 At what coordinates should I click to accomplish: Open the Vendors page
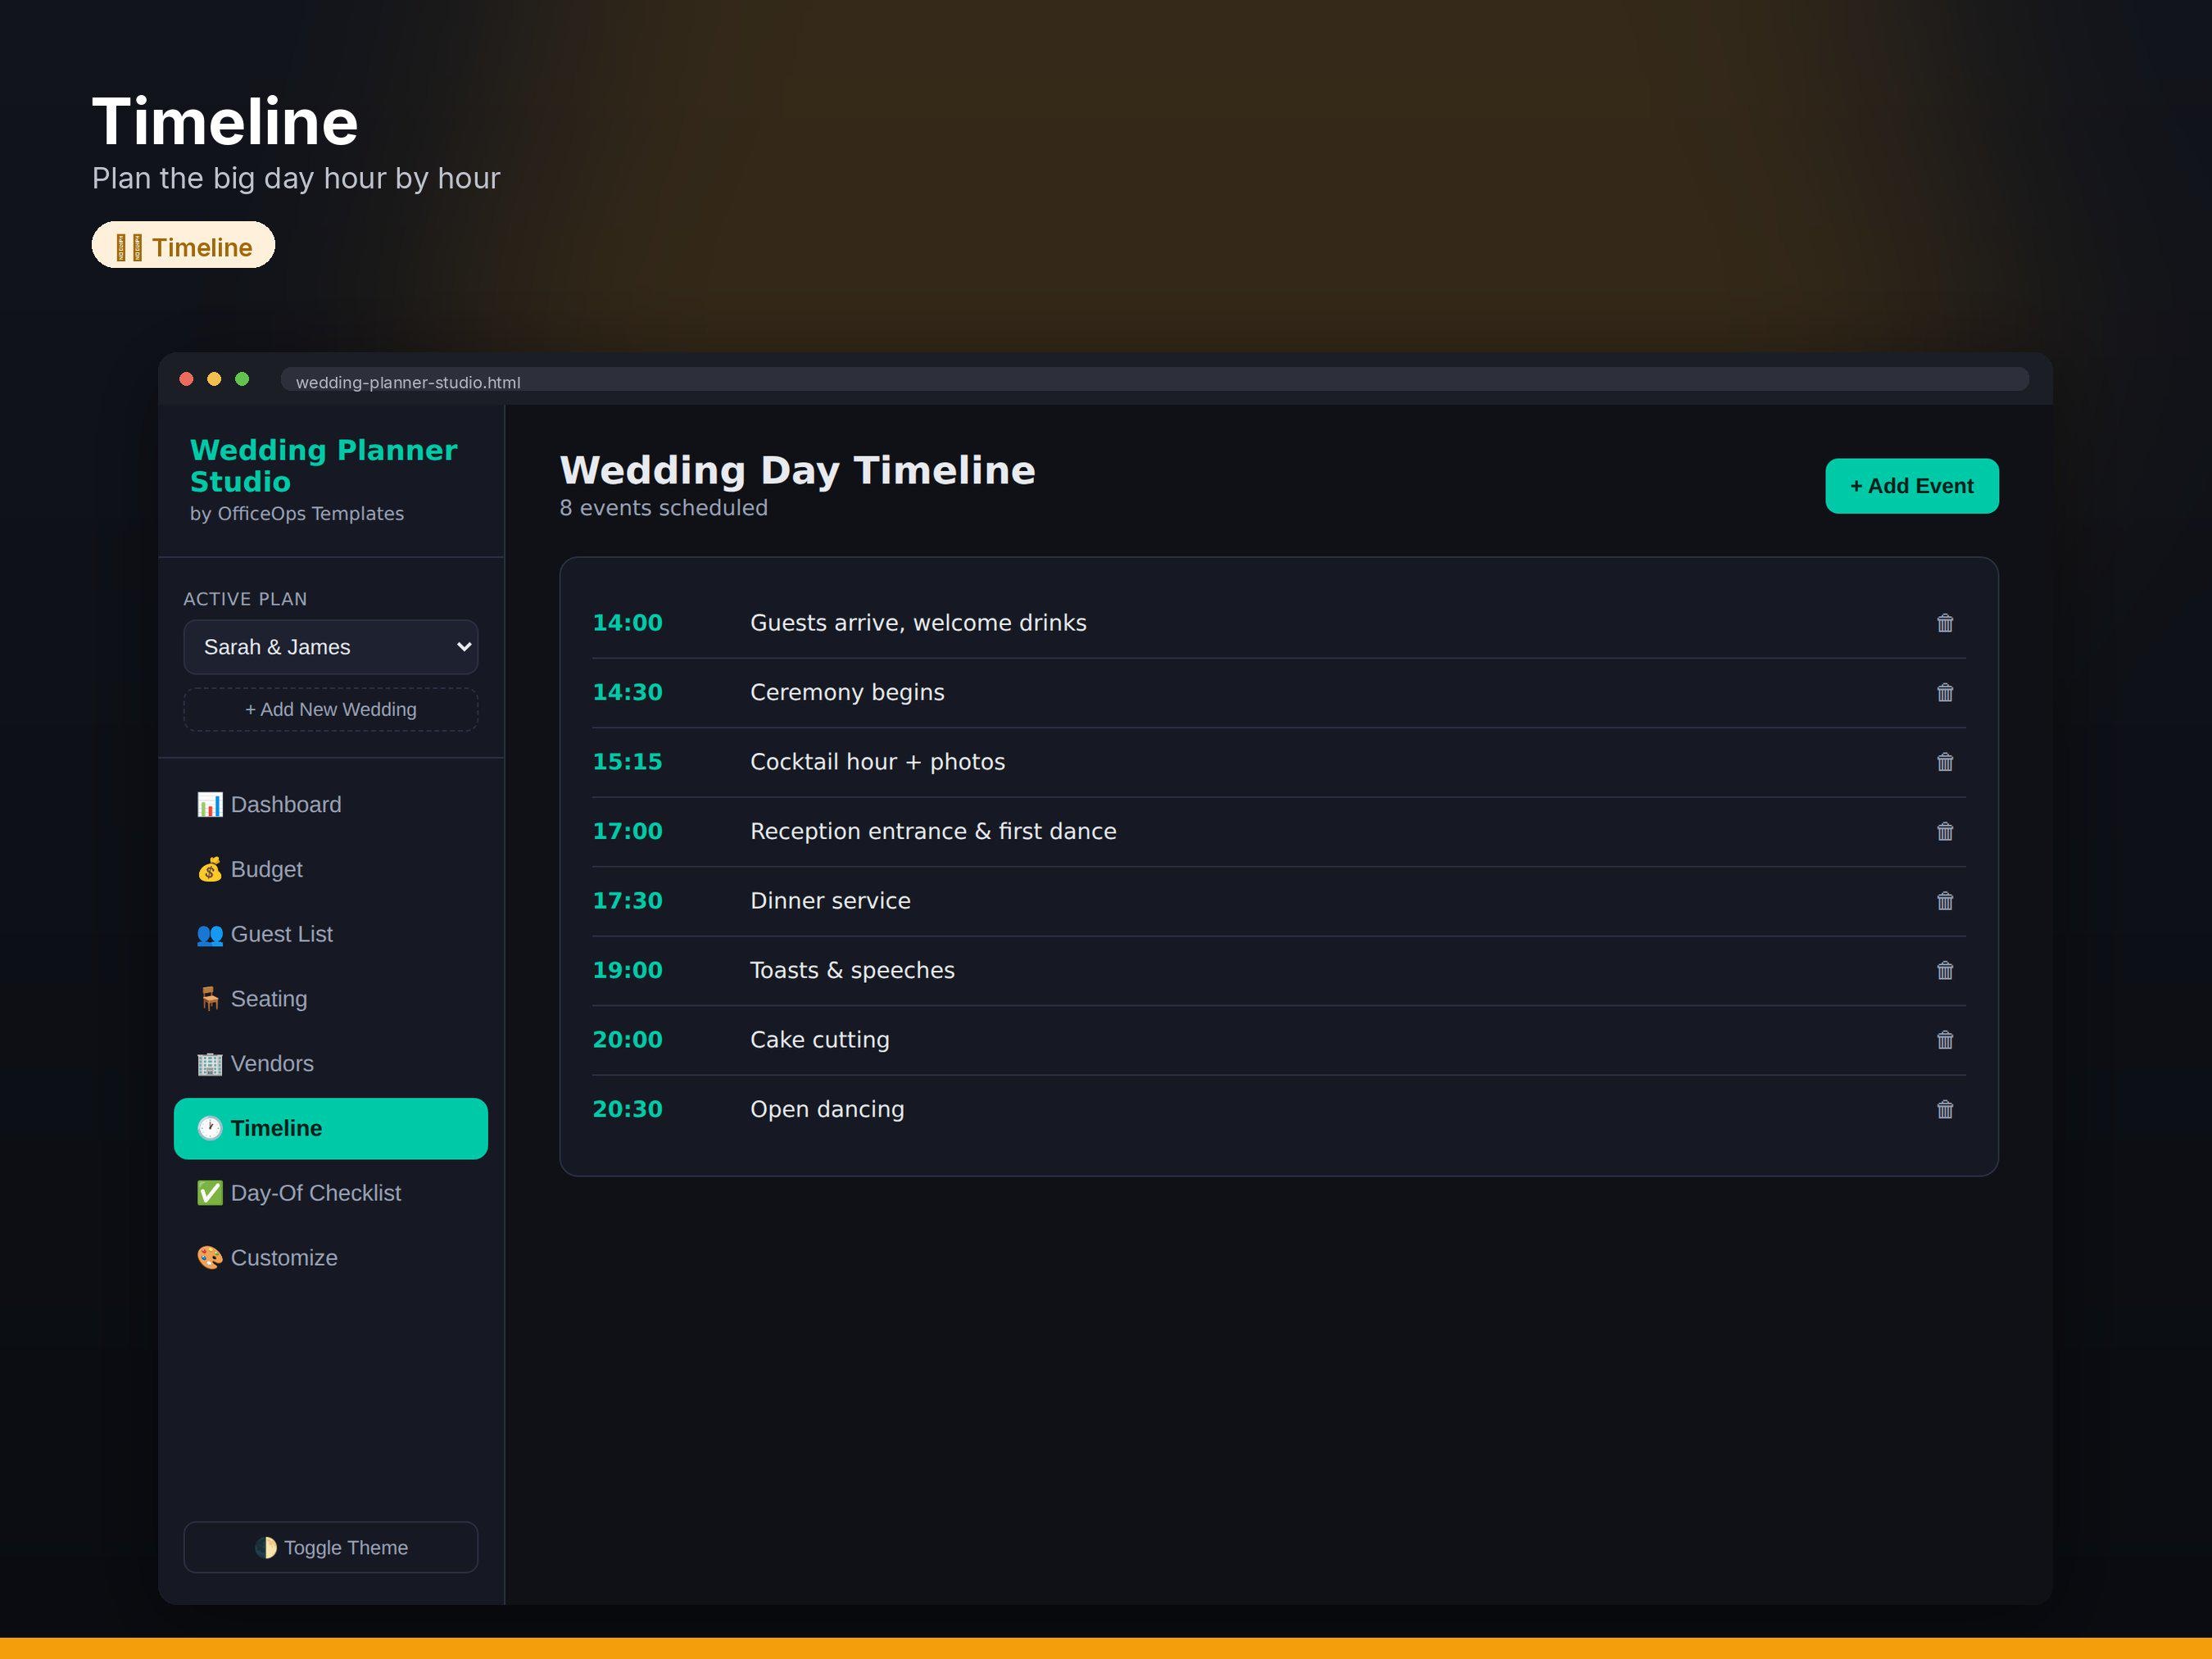(331, 1063)
